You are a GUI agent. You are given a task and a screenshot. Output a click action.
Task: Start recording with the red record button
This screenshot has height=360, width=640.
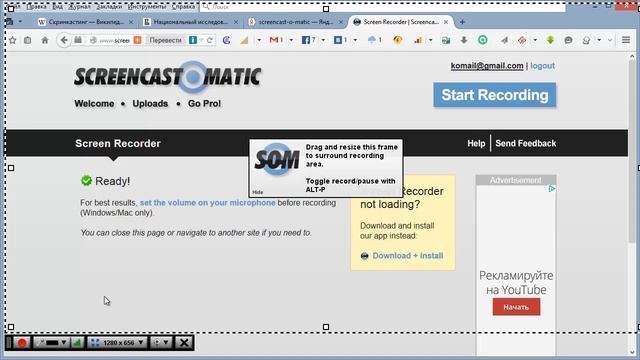pos(22,343)
